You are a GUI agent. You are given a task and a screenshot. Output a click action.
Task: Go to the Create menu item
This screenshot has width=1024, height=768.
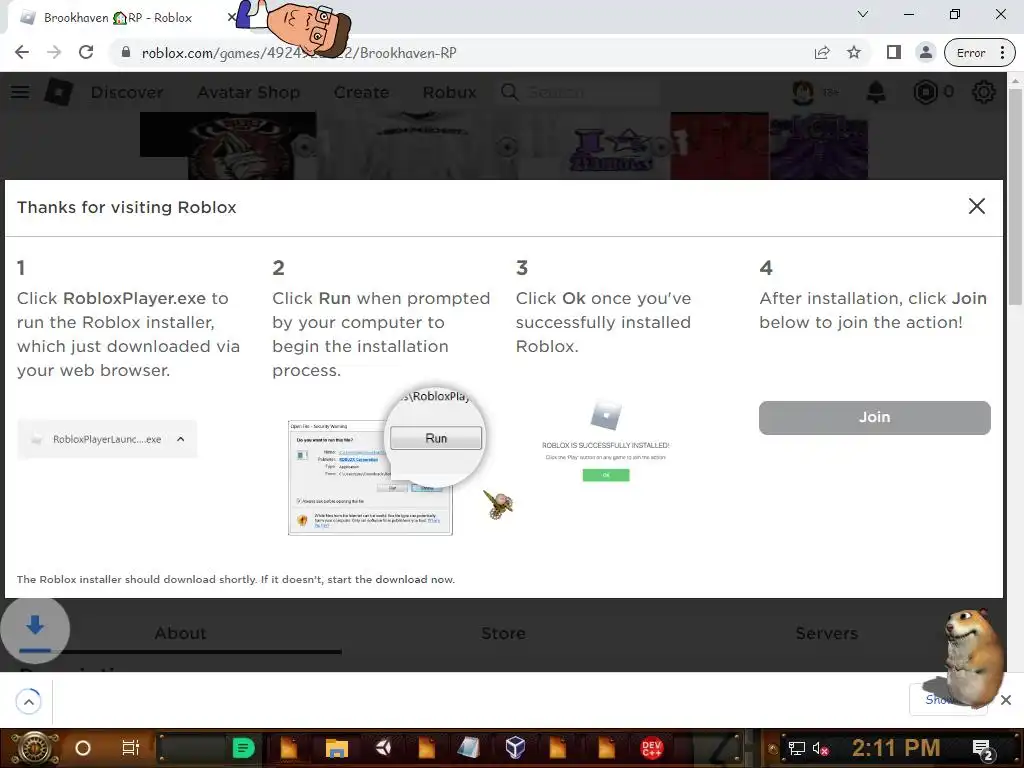point(361,92)
